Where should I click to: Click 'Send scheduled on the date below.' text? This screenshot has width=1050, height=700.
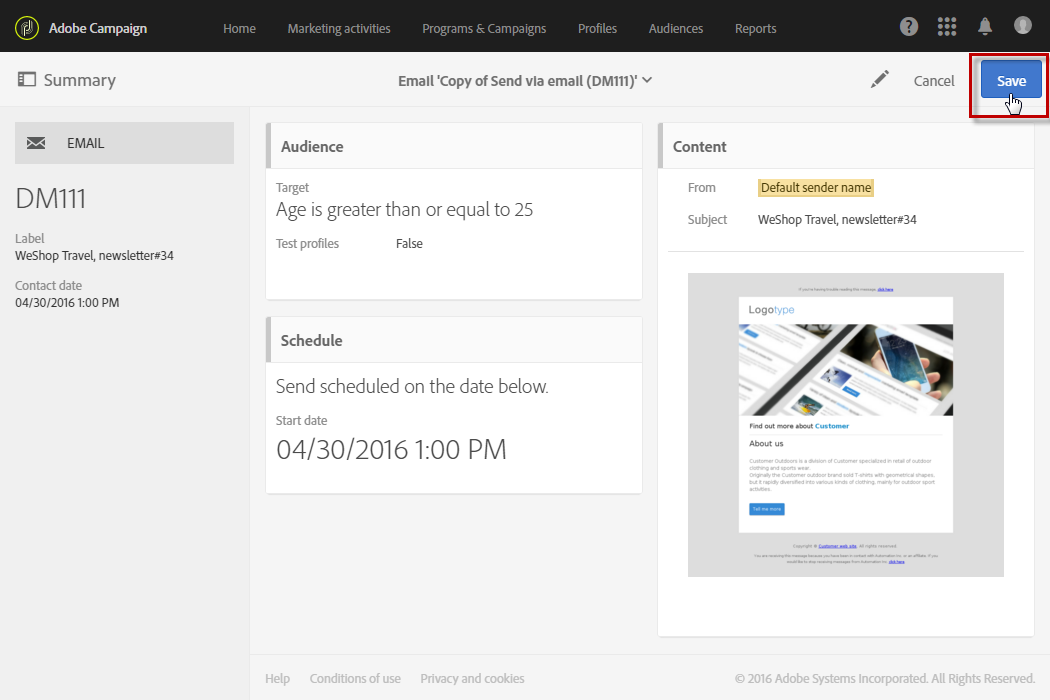412,387
